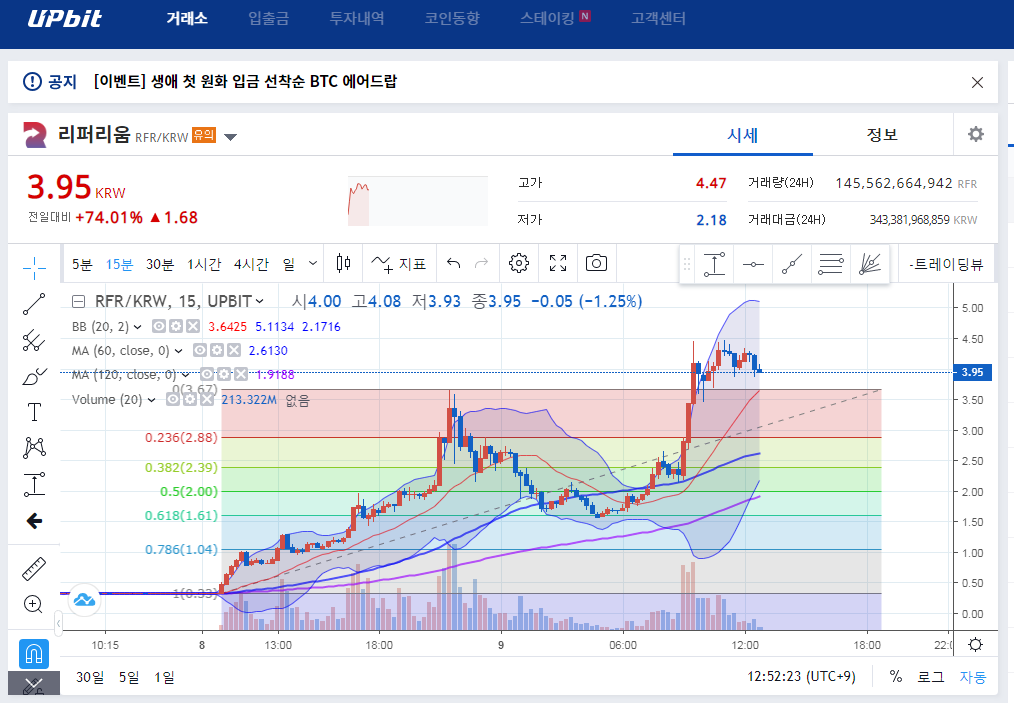Viewport: 1014px width, 703px height.
Task: Open the 리퍼리움 market selector dropdown
Action: 230,136
